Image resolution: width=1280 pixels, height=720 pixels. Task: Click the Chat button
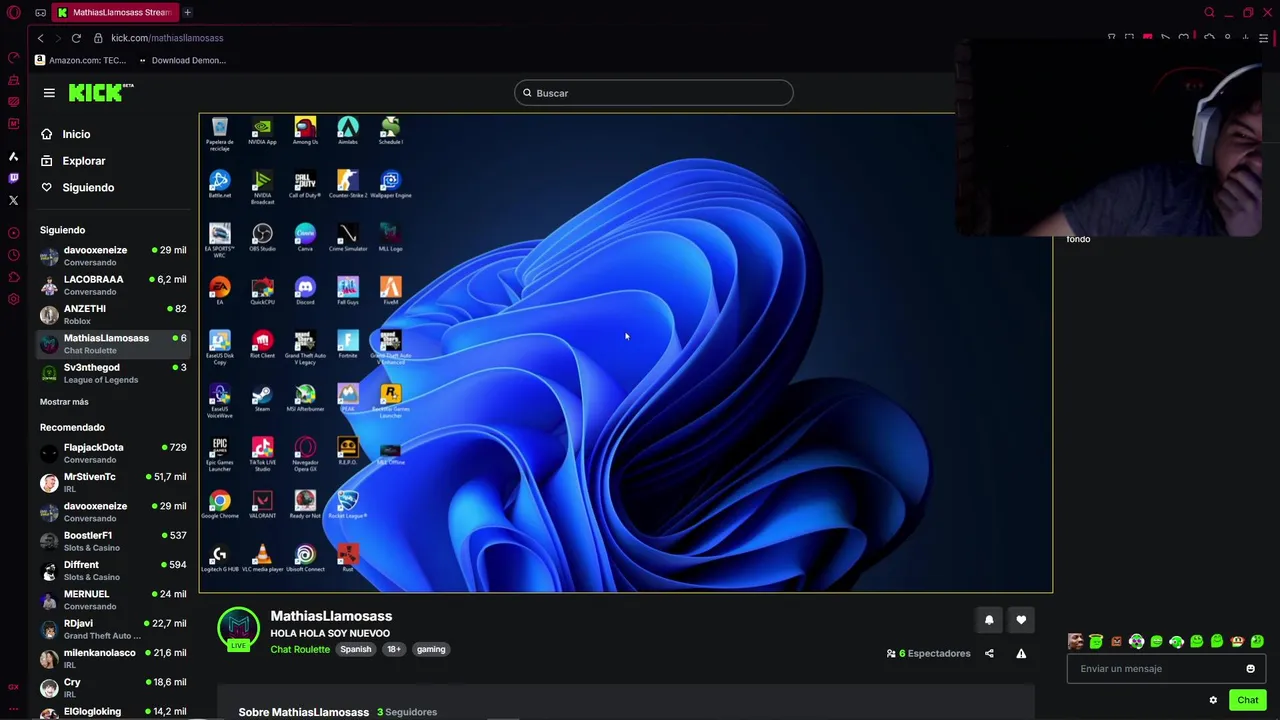click(x=1247, y=700)
